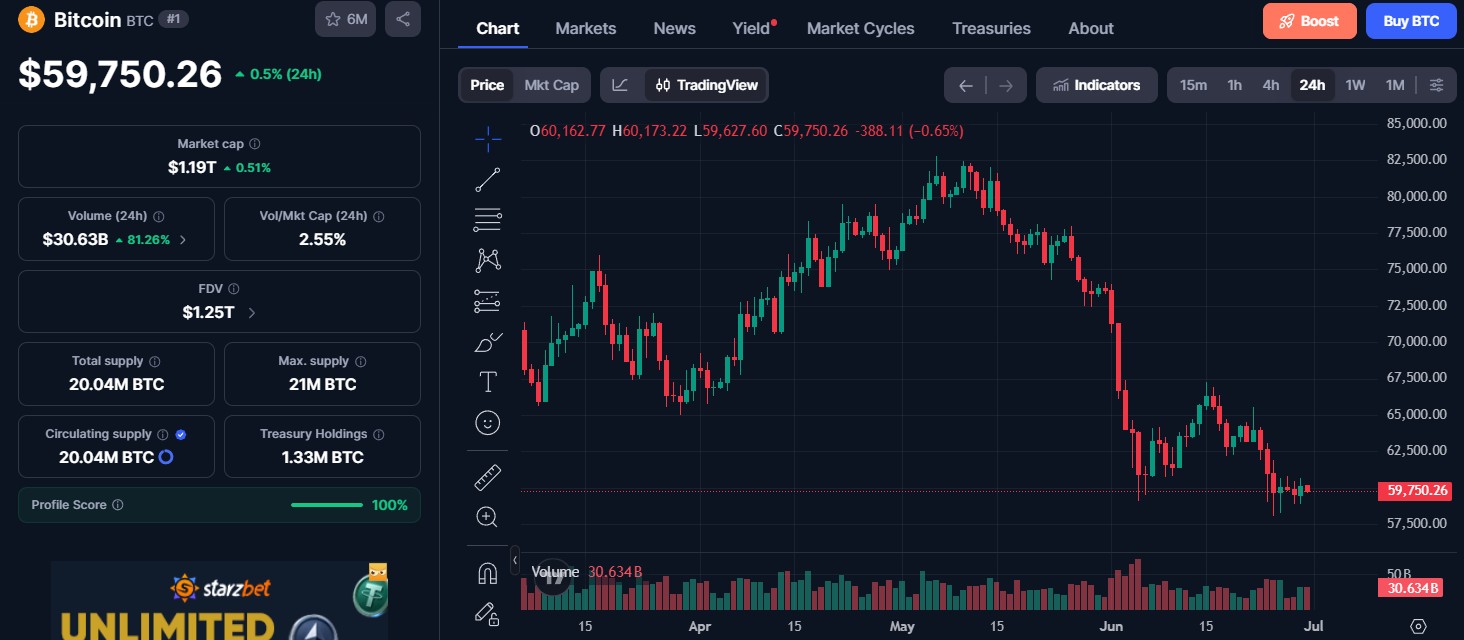Open chart settings gear at bottom right

1418,626
